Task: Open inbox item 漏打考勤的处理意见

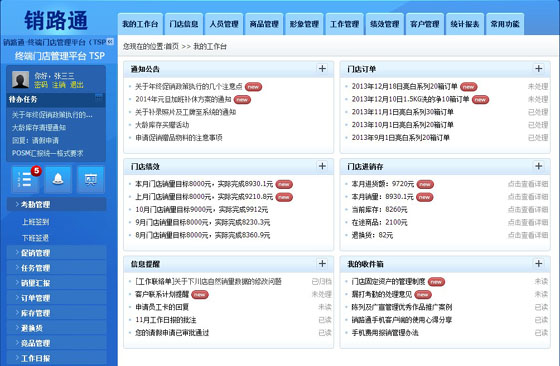Action: click(x=382, y=294)
